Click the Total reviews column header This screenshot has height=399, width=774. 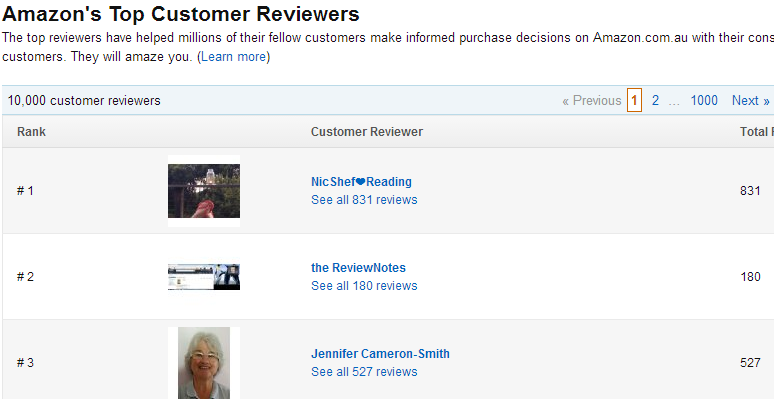[x=757, y=132]
